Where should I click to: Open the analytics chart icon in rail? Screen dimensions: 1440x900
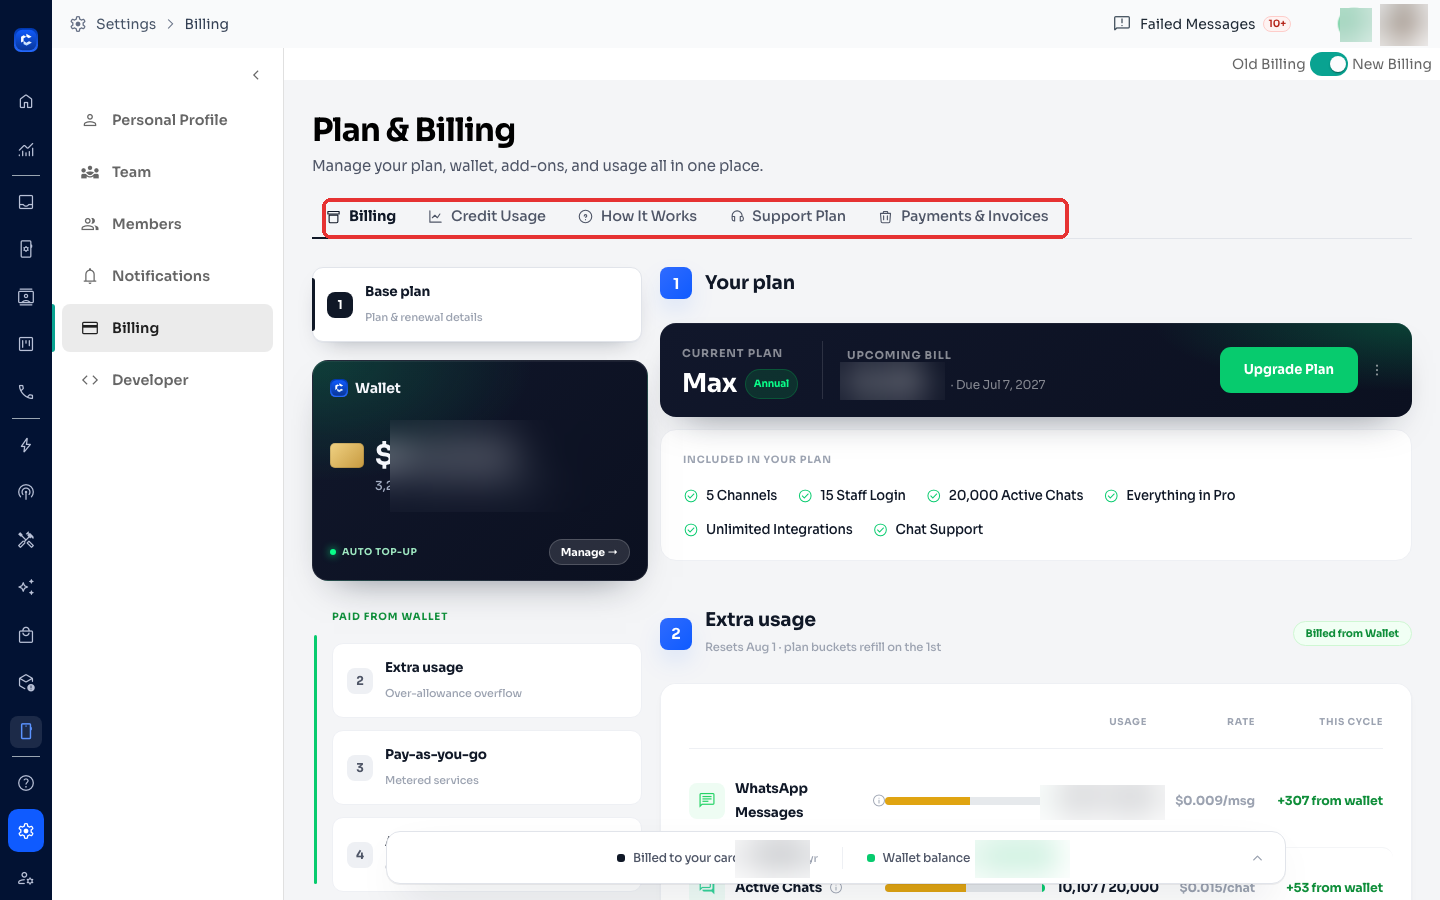click(x=26, y=150)
